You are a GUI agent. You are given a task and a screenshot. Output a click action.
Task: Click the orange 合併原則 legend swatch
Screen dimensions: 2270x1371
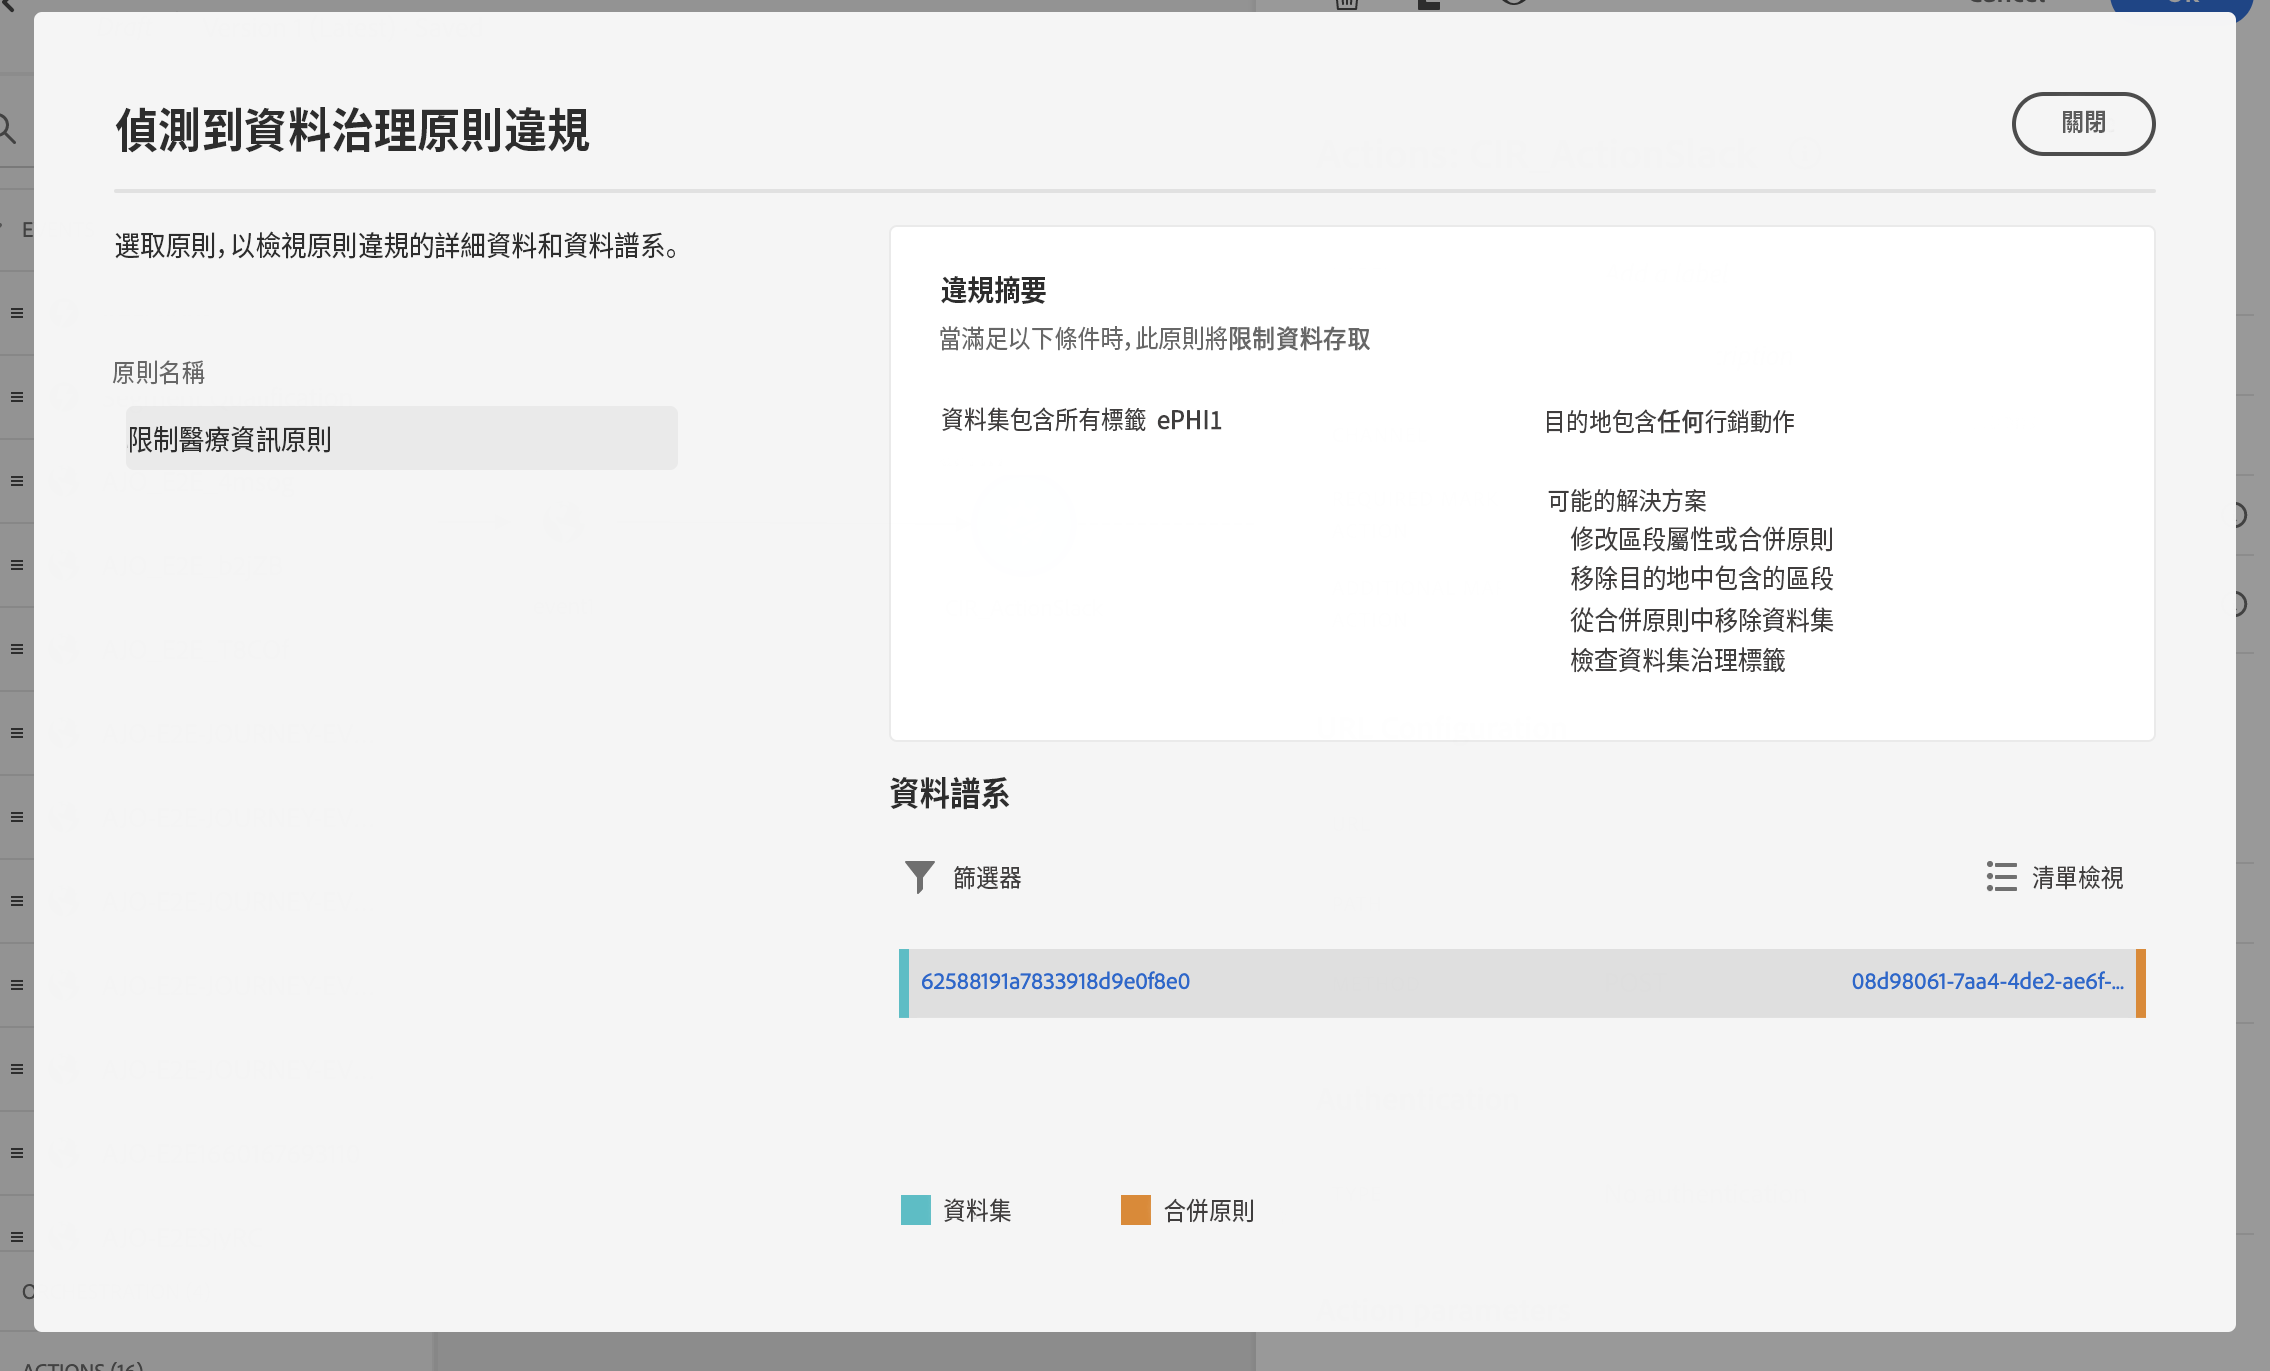1135,1210
